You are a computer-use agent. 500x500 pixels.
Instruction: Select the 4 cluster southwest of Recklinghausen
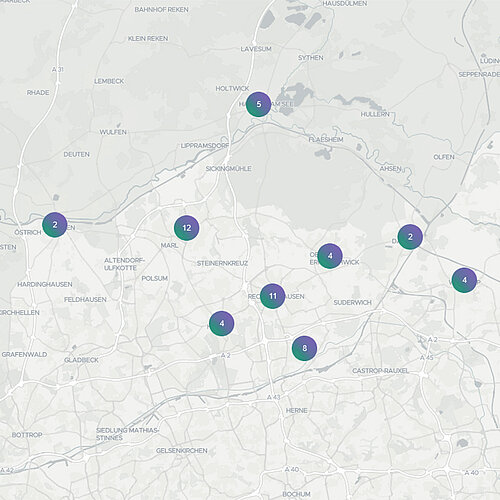tap(222, 323)
